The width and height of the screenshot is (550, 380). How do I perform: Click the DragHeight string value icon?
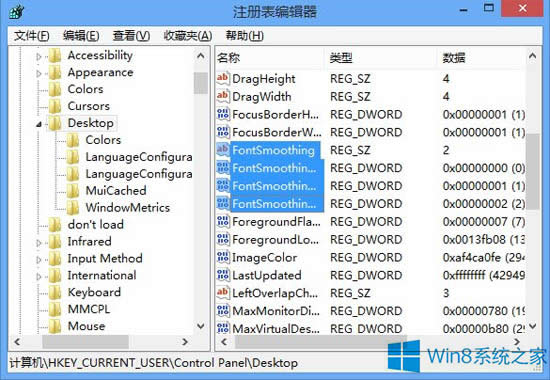tap(223, 78)
